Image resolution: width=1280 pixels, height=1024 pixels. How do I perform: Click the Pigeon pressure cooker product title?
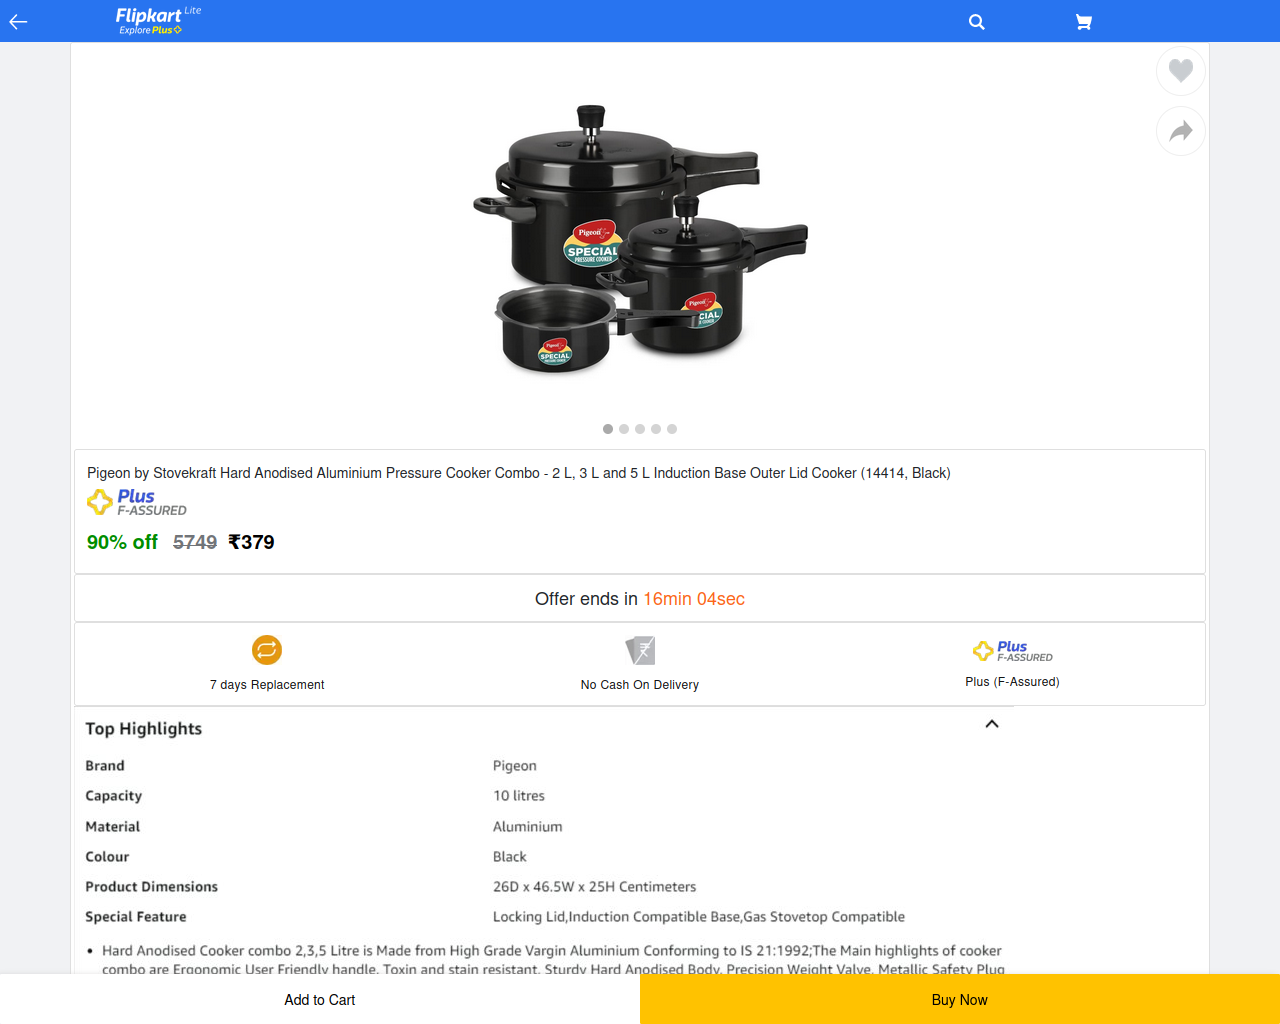518,473
